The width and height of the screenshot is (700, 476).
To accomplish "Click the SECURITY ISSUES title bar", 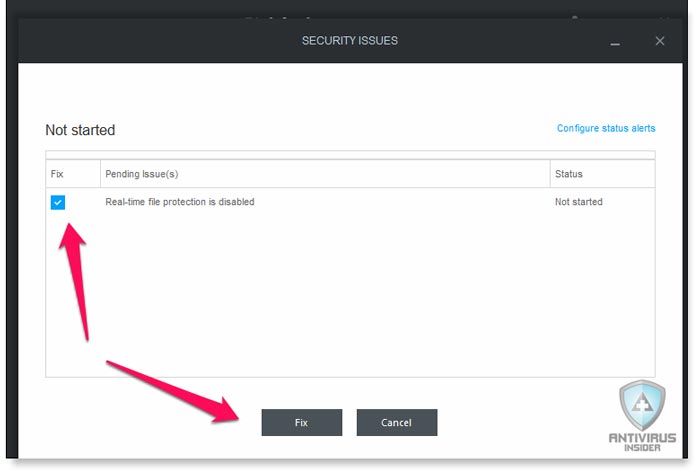I will (x=350, y=41).
